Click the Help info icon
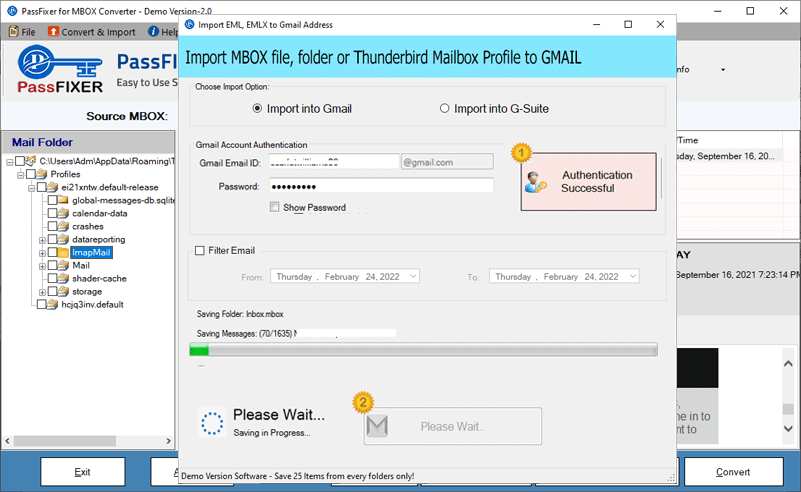801x492 pixels. pyautogui.click(x=153, y=31)
